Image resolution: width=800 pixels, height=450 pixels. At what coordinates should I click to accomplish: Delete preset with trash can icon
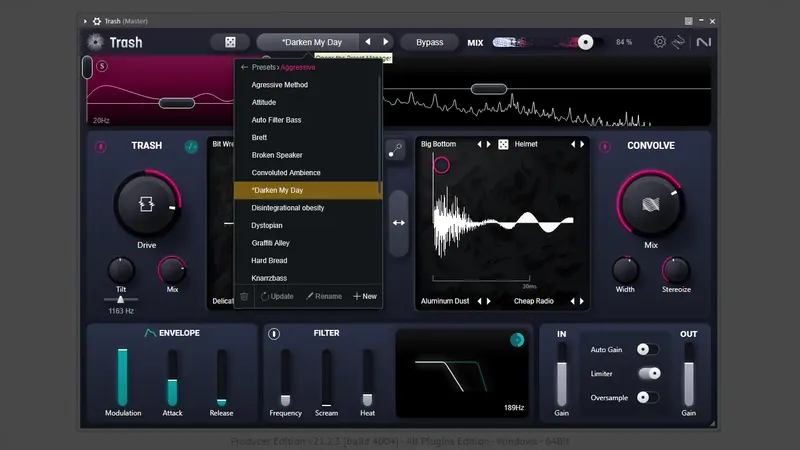coord(244,296)
